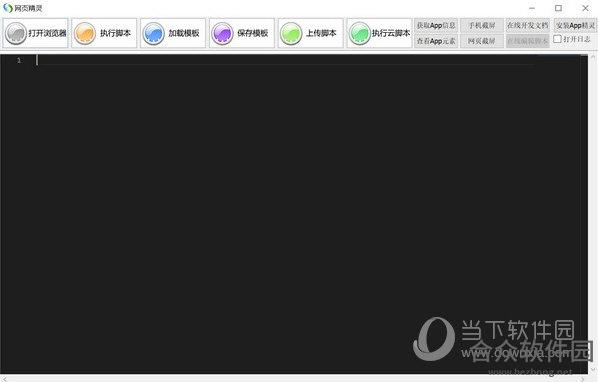The image size is (598, 382).
Task: Execute cloud script via 执行云脚本
Action: click(379, 33)
